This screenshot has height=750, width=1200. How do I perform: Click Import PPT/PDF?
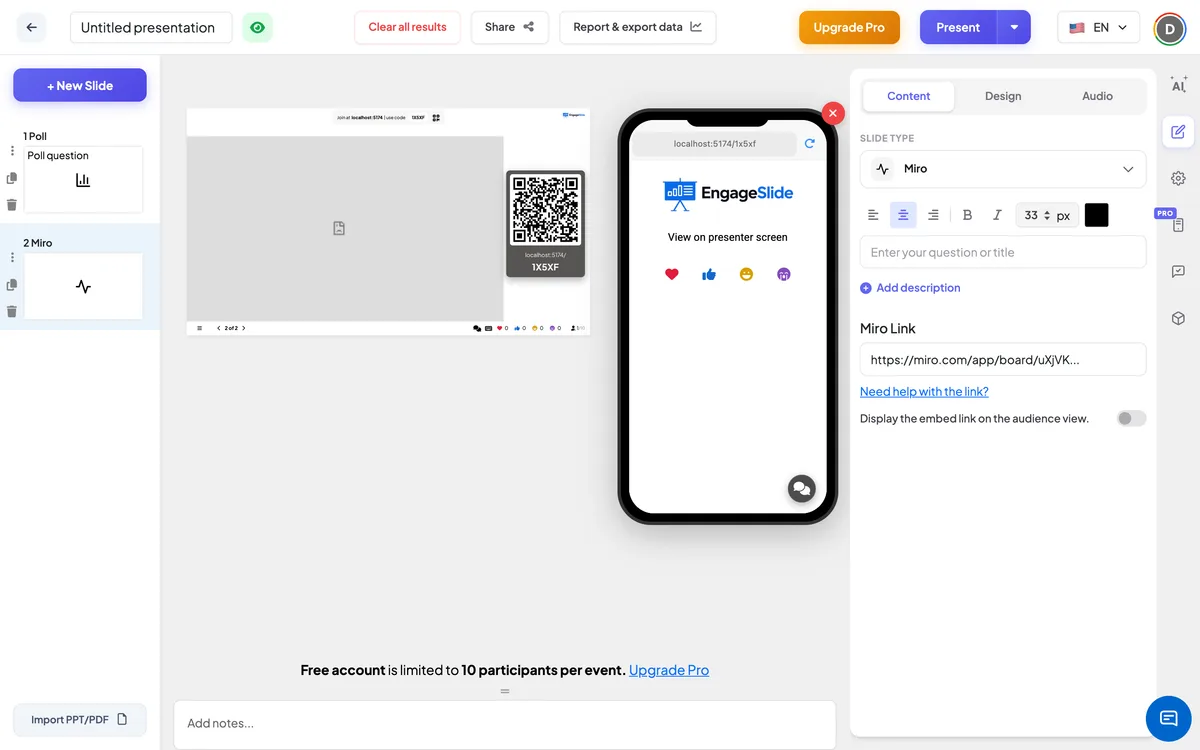tap(80, 719)
